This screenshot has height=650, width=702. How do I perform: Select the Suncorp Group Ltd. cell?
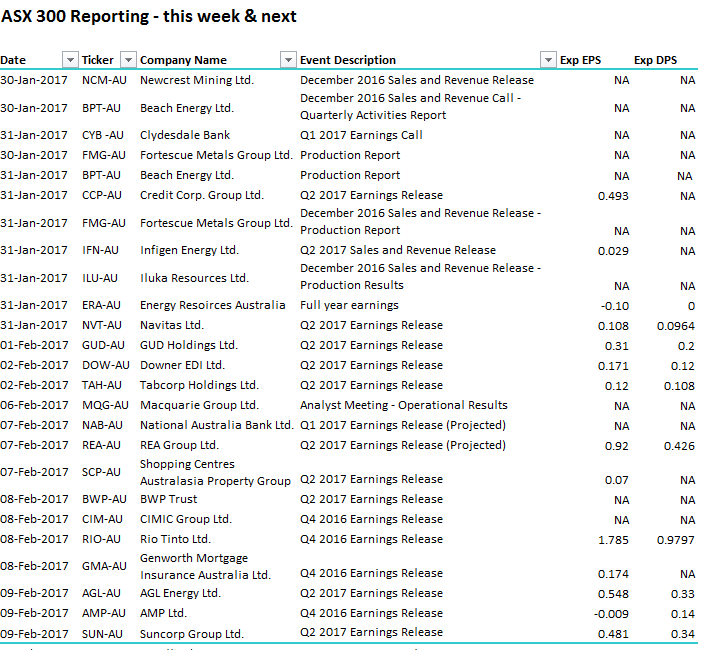[x=192, y=634]
